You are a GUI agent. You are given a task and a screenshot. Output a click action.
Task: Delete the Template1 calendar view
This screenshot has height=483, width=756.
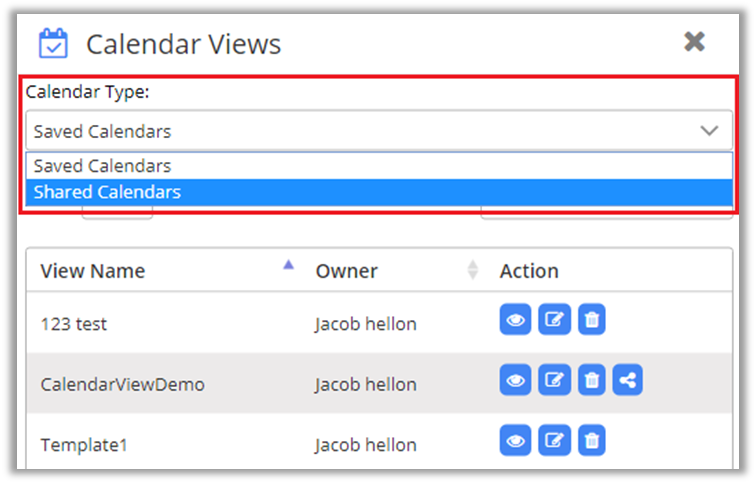(x=592, y=440)
